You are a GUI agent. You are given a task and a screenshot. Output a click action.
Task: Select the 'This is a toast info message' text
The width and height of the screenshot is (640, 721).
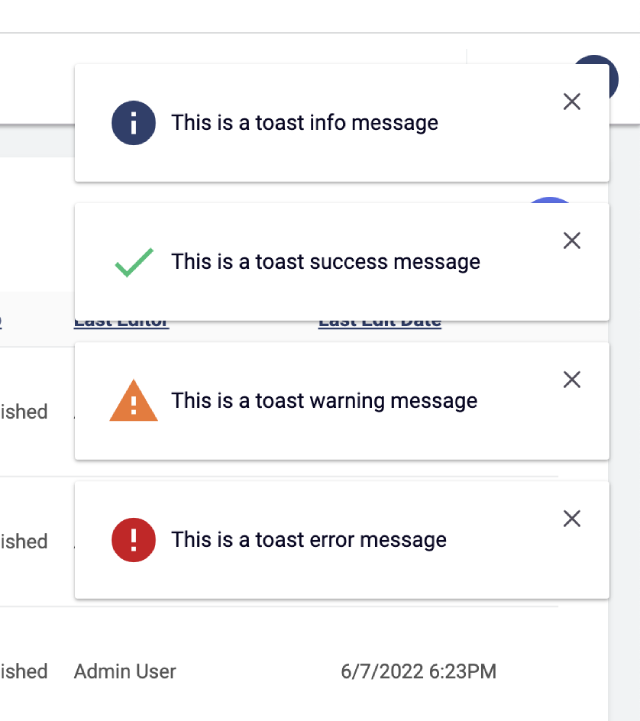[x=305, y=123]
